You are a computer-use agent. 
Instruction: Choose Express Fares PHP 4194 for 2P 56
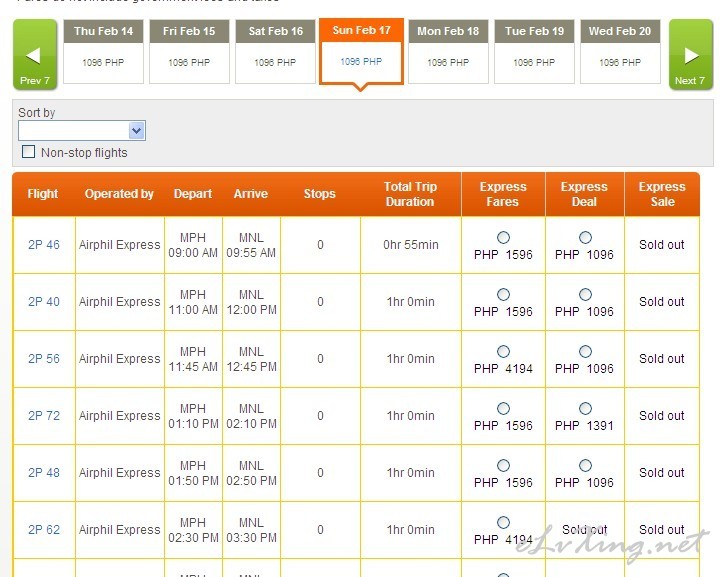click(x=503, y=351)
